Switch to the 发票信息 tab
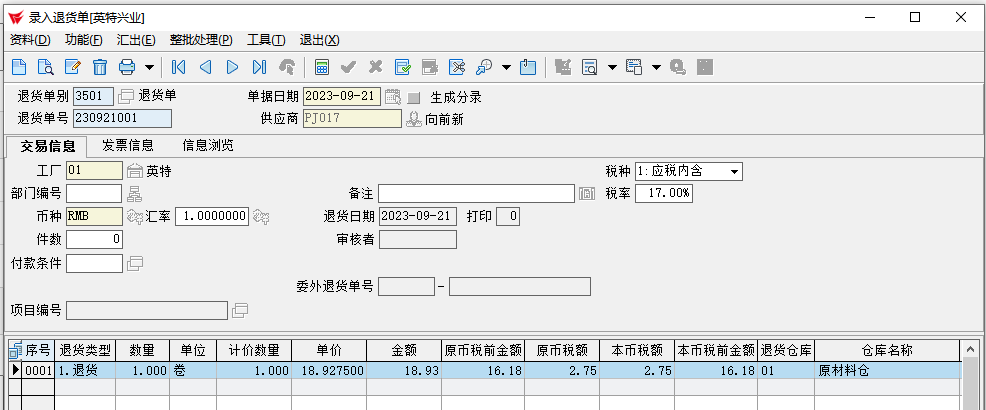The image size is (986, 410). (x=127, y=145)
